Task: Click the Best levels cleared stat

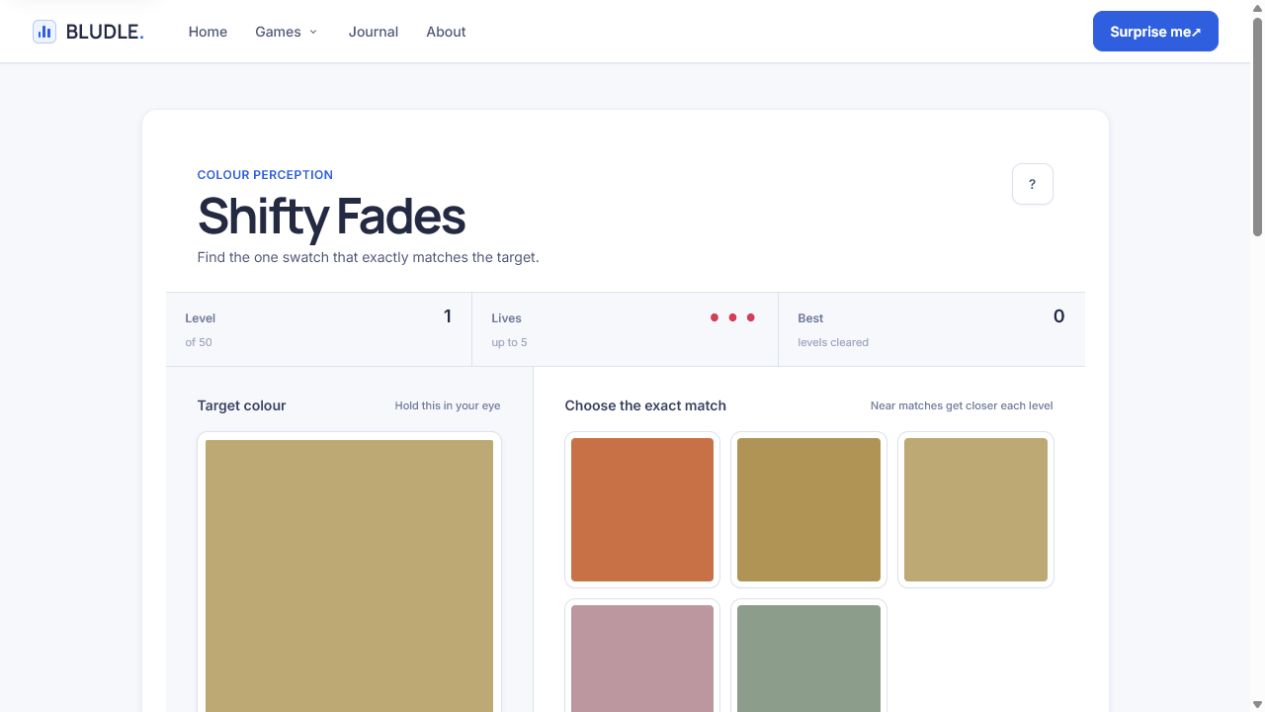Action: coord(931,329)
